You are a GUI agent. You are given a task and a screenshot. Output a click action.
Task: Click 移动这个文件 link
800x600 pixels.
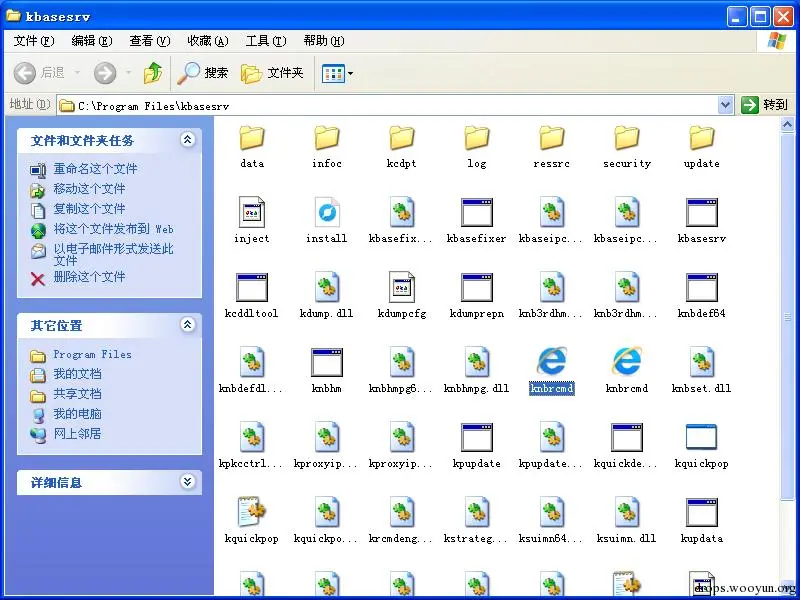pos(89,189)
